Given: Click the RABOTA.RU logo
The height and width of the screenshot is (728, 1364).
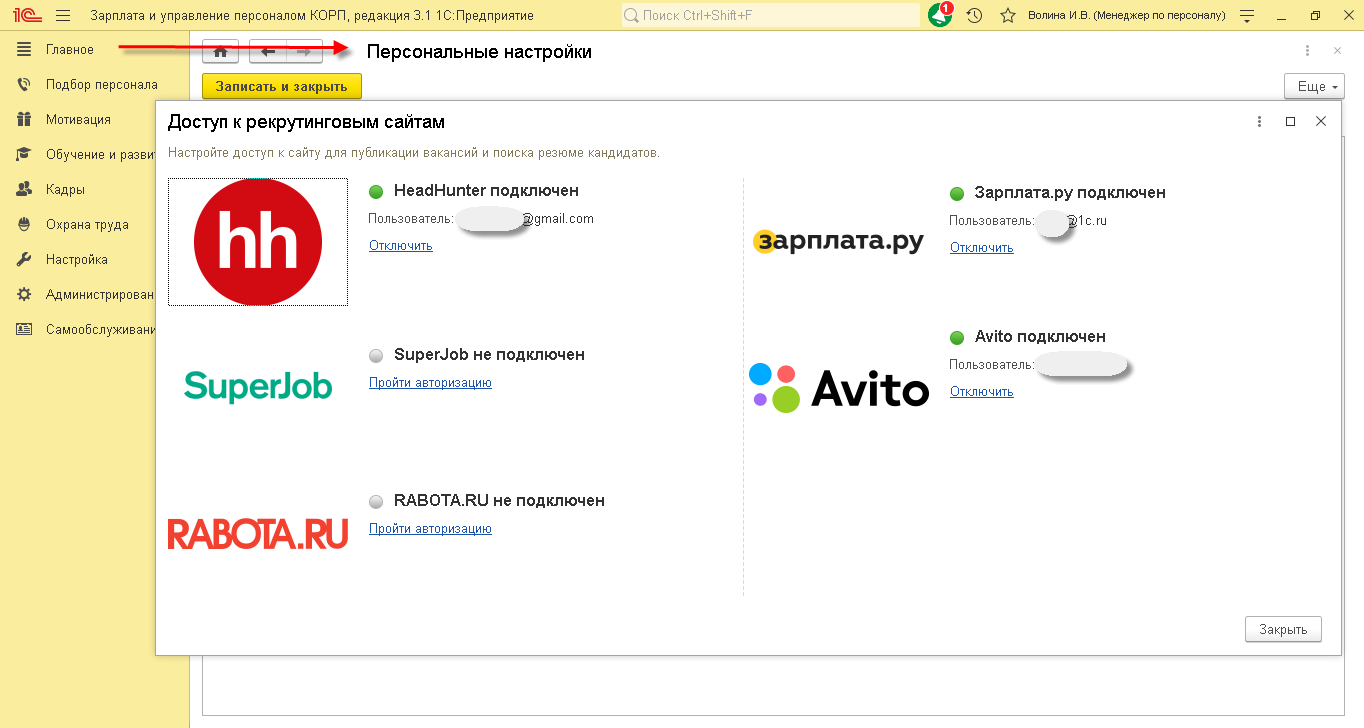Looking at the screenshot, I should click(x=258, y=533).
